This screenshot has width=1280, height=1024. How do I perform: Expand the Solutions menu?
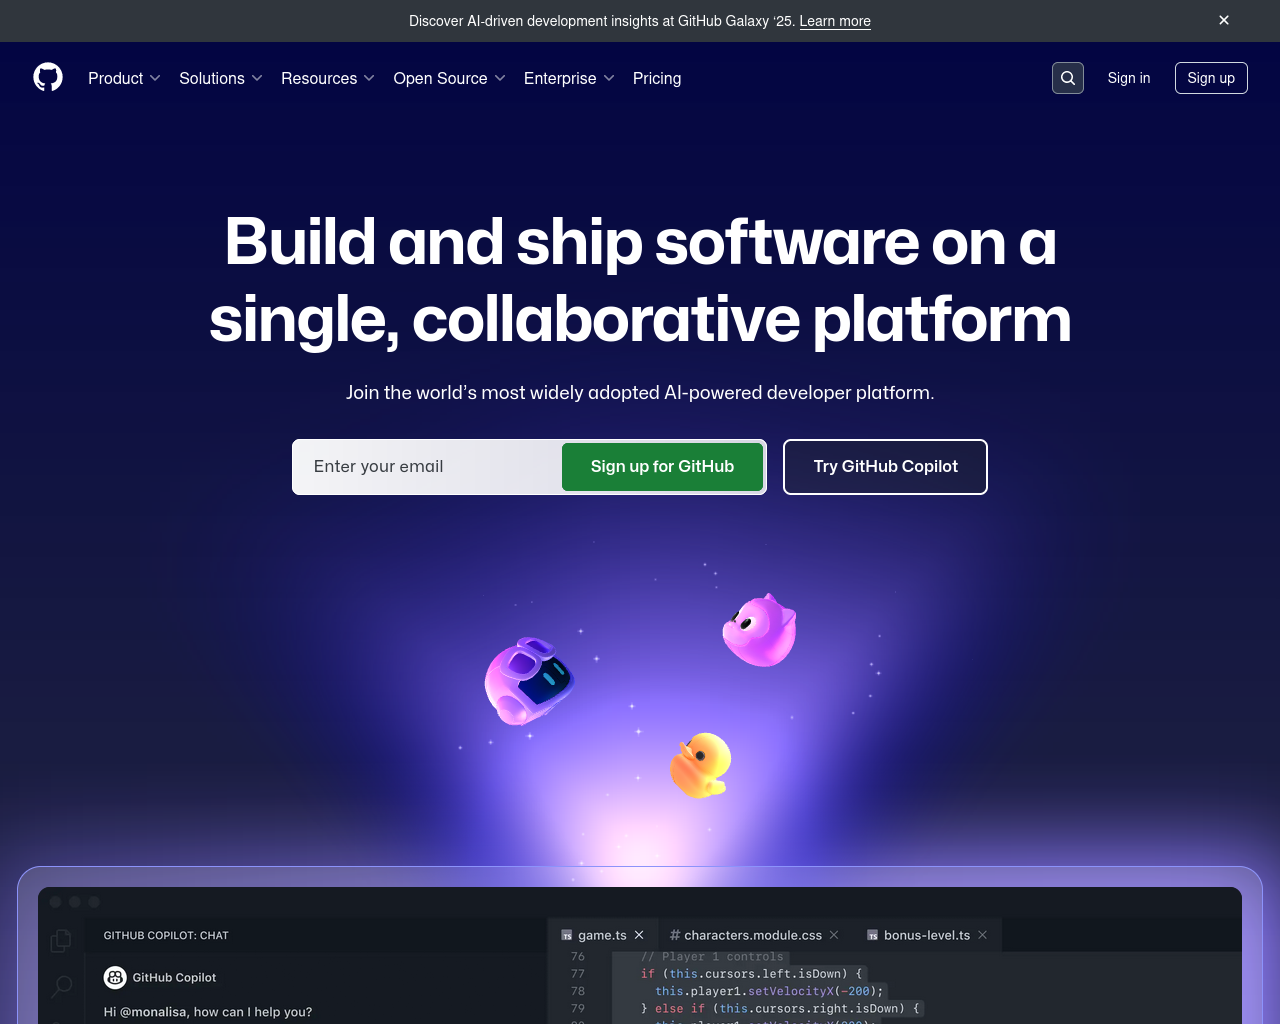click(221, 78)
